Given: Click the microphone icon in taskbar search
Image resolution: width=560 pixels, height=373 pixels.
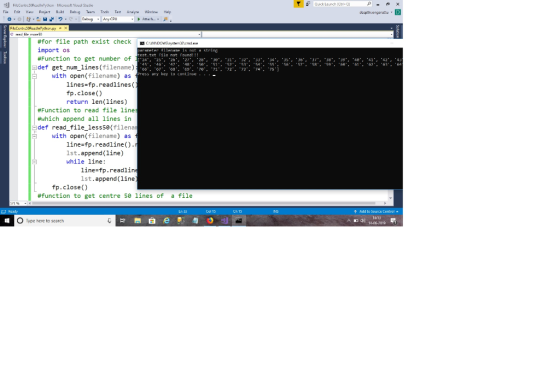Looking at the screenshot, I should click(109, 221).
